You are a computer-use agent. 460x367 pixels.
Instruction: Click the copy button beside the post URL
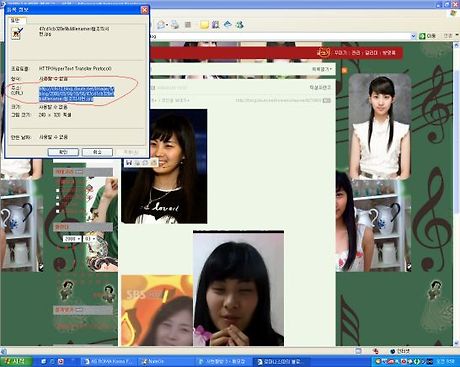click(327, 100)
